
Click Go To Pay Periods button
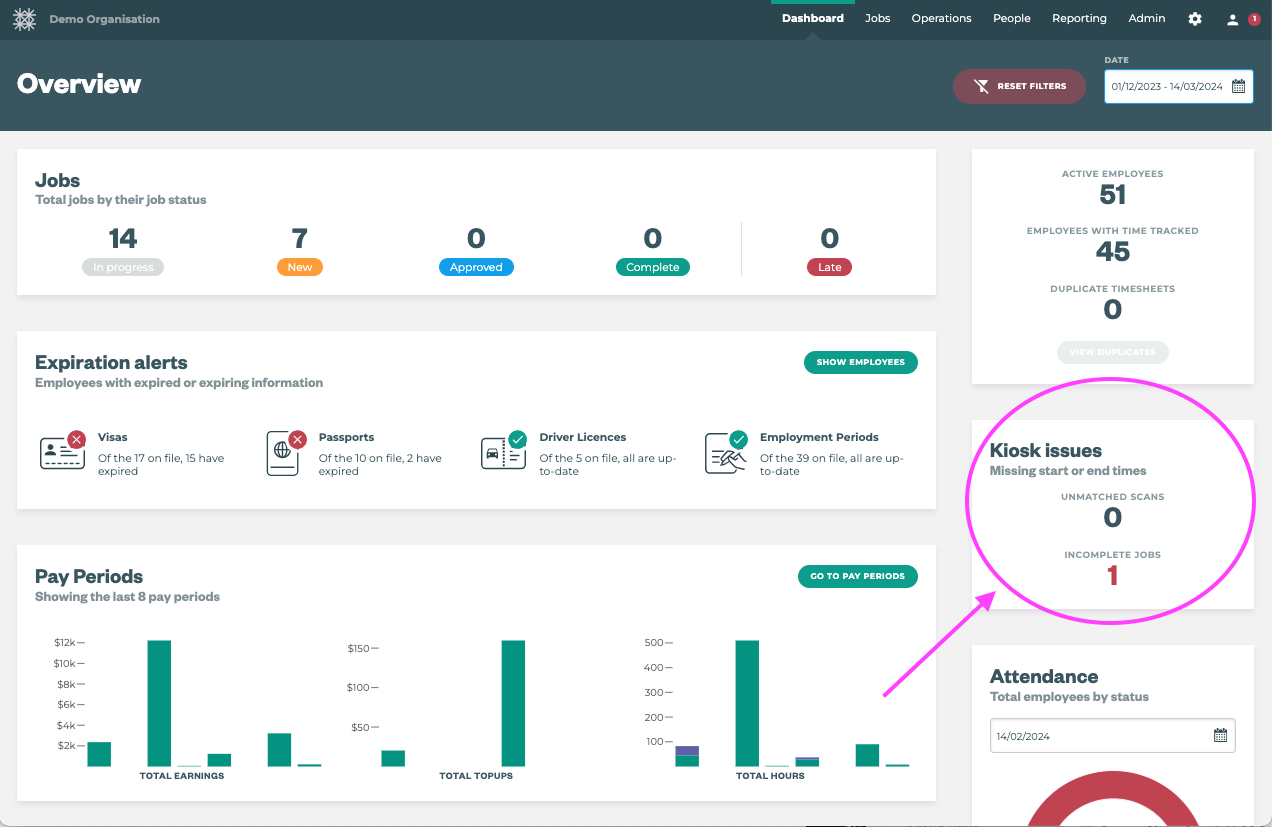[x=857, y=576]
